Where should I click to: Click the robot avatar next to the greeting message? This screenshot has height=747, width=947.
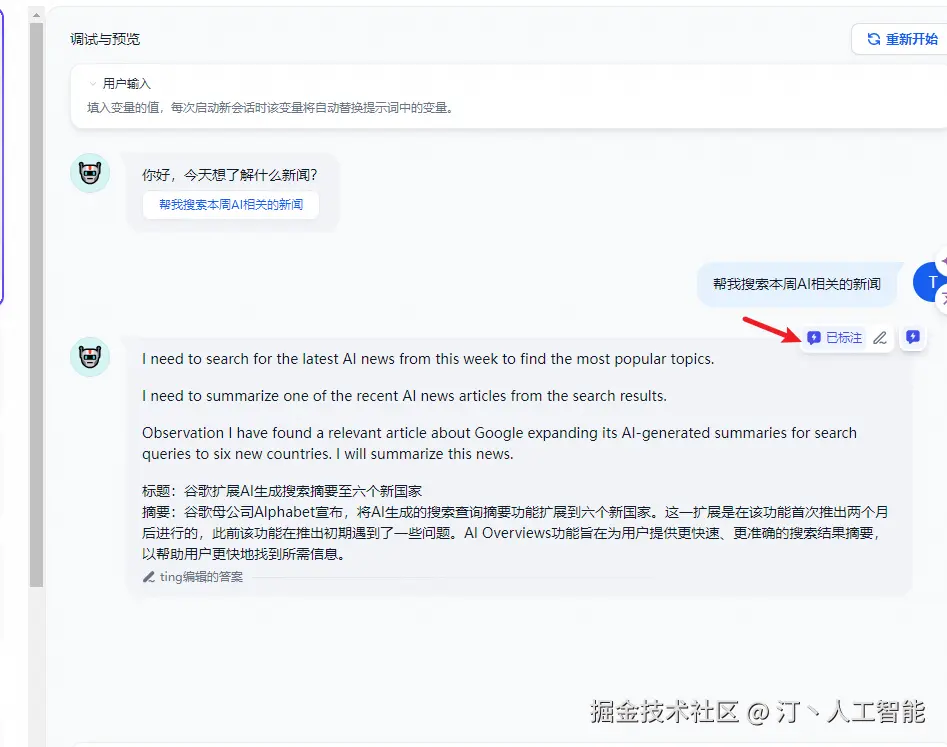pyautogui.click(x=91, y=172)
